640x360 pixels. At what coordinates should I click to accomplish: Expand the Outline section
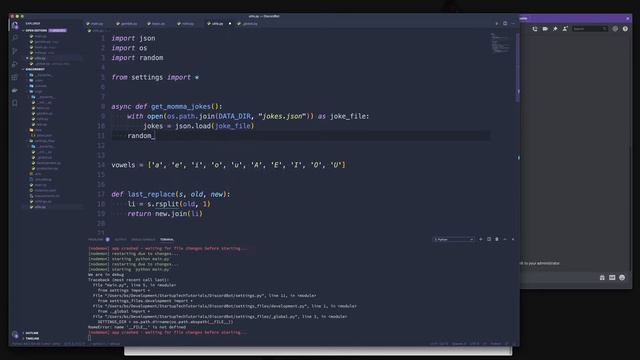(x=32, y=333)
